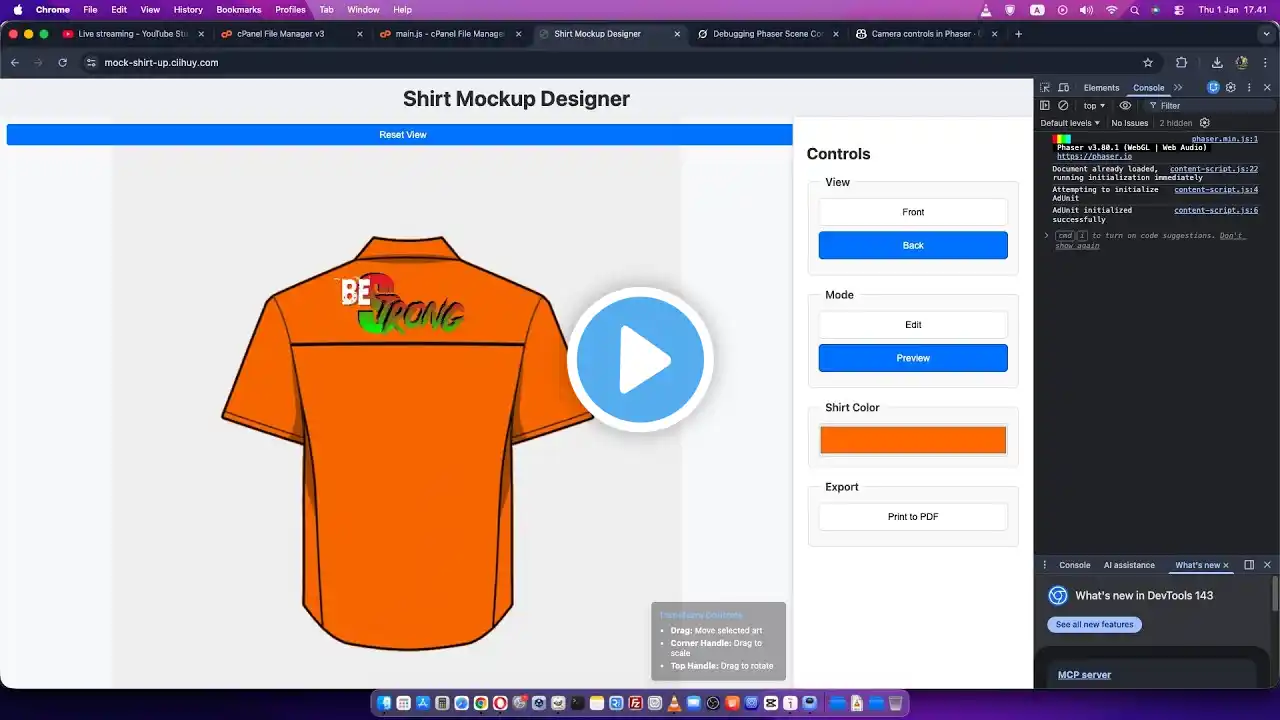This screenshot has width=1280, height=720.
Task: Bookmark this page with the star icon
Action: pos(1148,62)
